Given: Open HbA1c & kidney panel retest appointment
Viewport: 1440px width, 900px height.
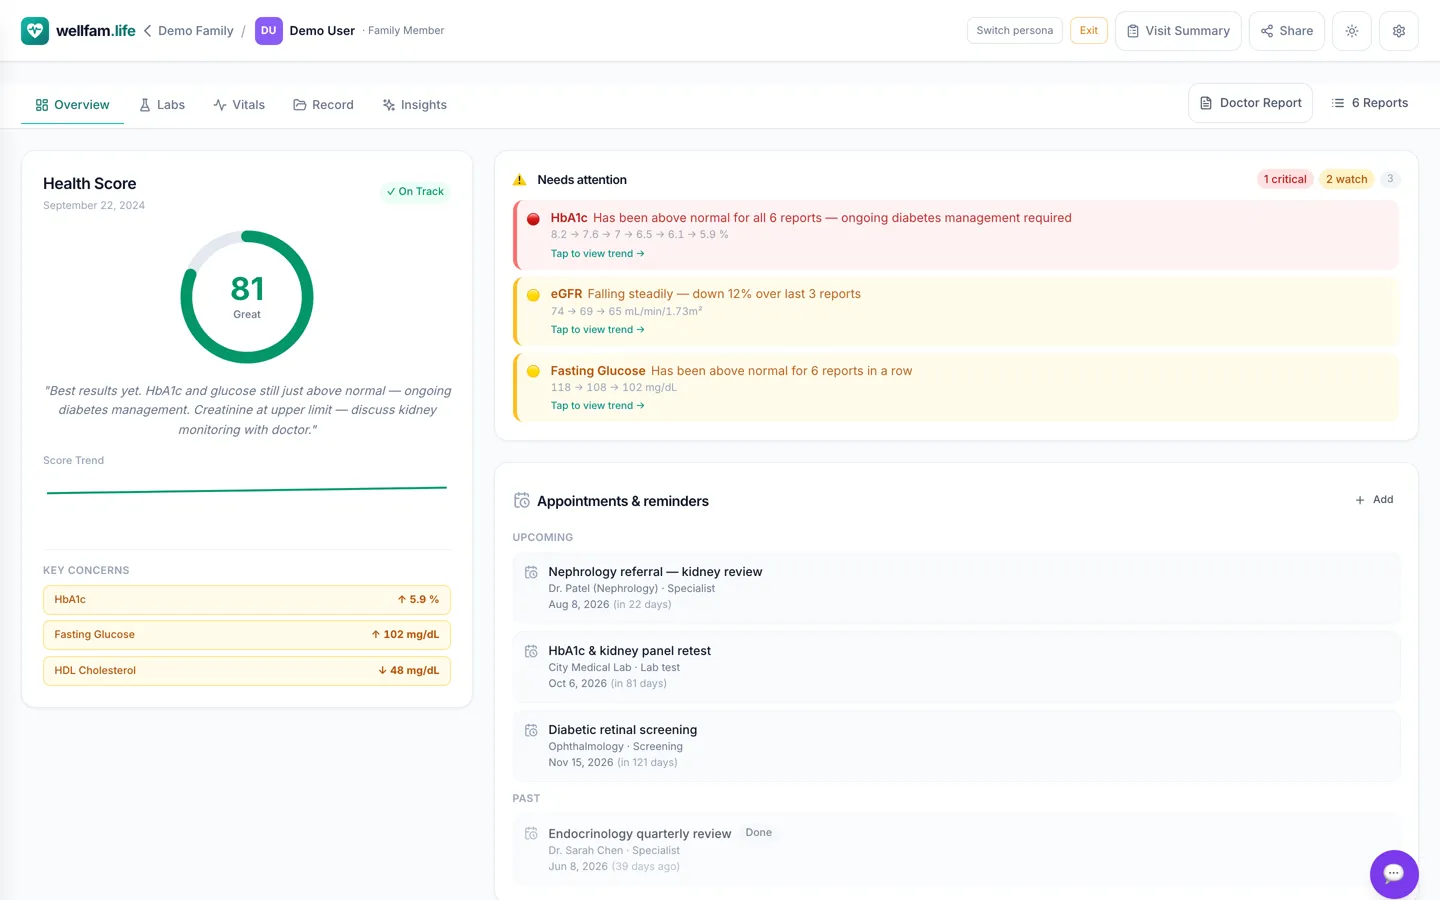Looking at the screenshot, I should (x=957, y=667).
